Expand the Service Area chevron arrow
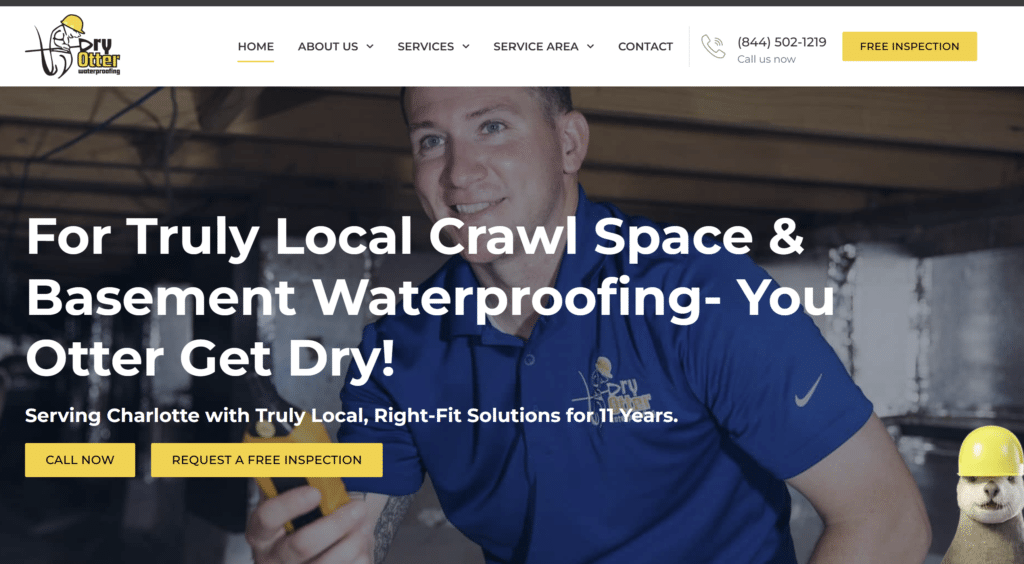 click(590, 46)
